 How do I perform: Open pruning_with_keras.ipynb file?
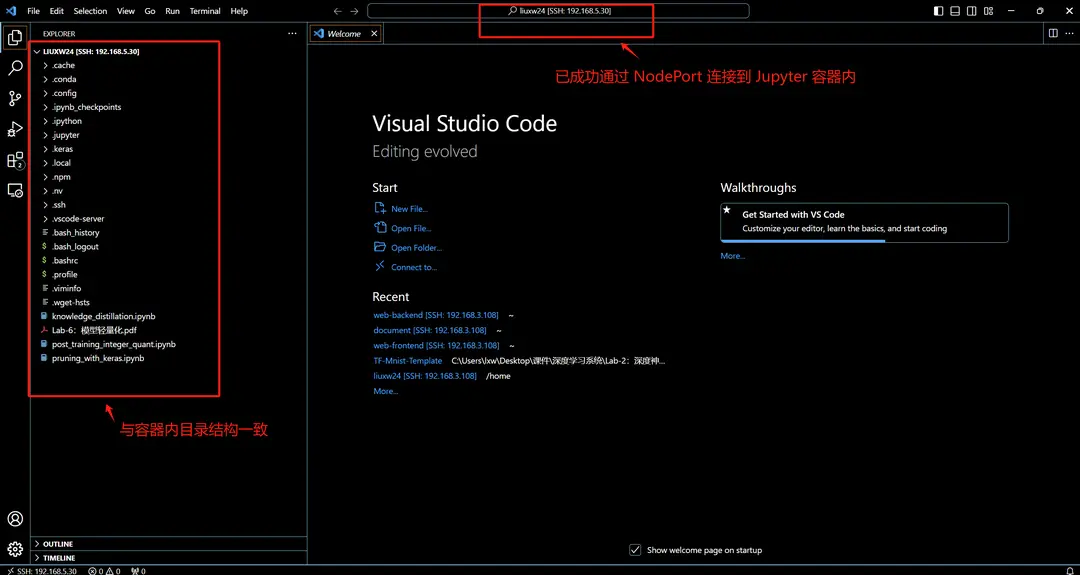98,358
